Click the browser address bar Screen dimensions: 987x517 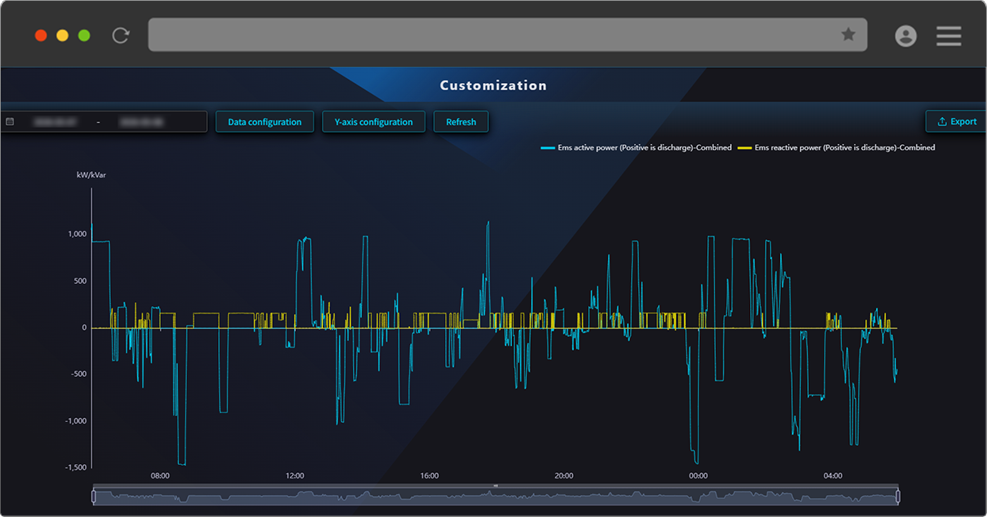point(507,35)
